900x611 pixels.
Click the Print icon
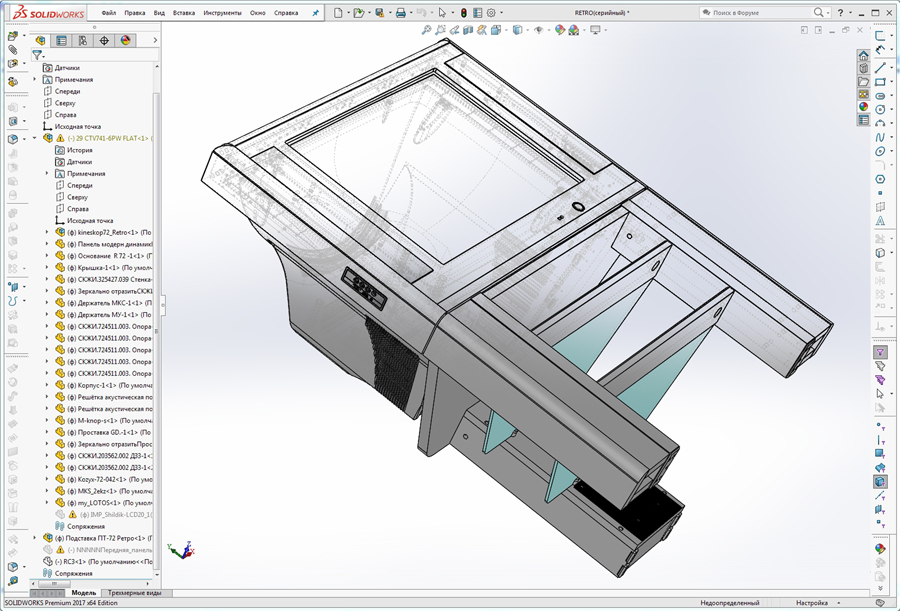[x=400, y=12]
